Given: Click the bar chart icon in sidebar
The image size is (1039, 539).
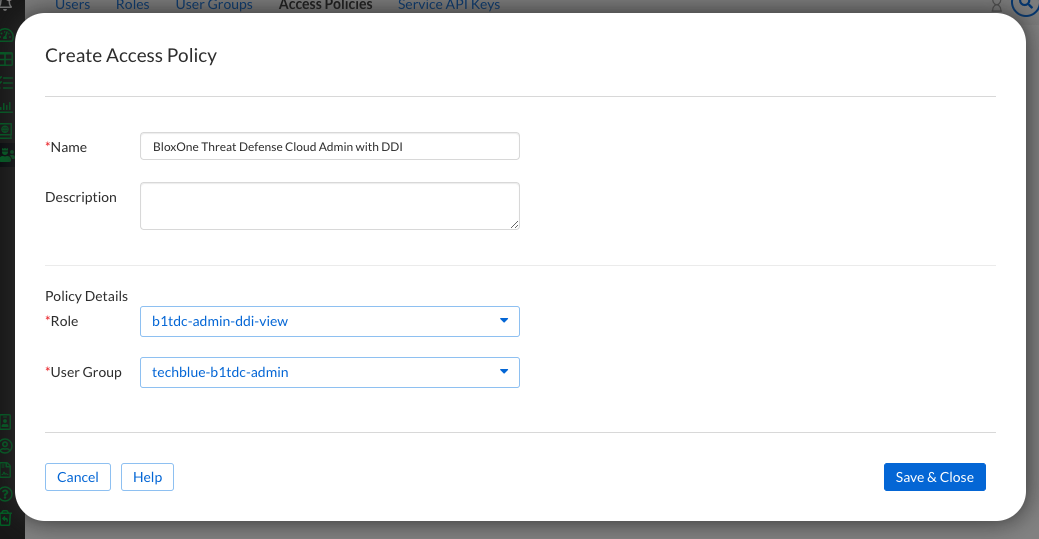Looking at the screenshot, I should click(x=6, y=105).
